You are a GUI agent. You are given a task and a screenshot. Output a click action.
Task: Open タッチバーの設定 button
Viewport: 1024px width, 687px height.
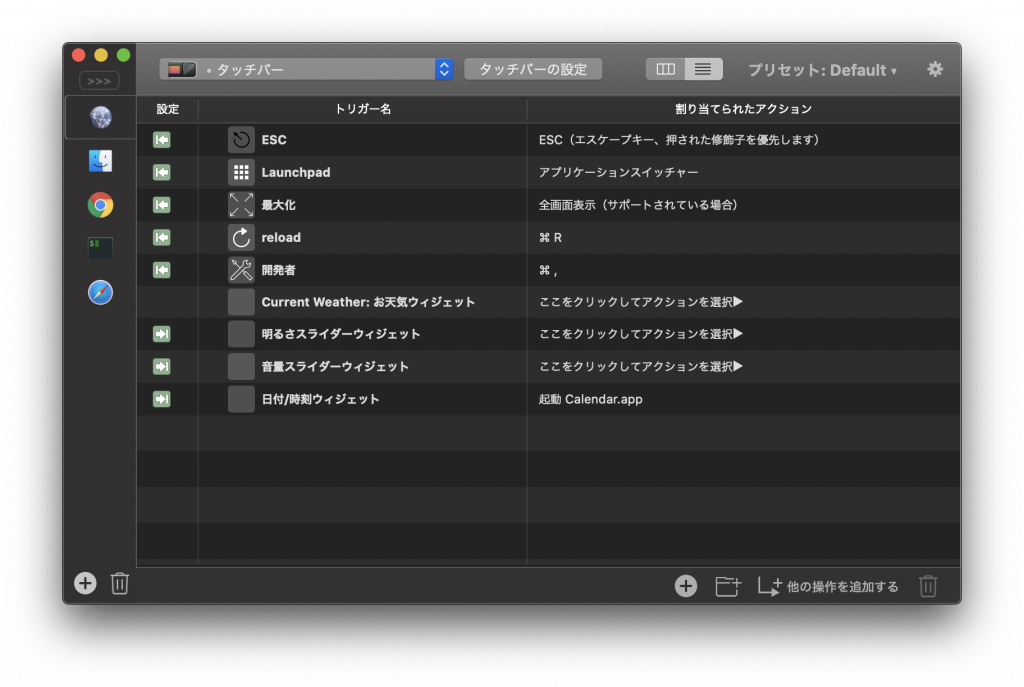point(533,69)
